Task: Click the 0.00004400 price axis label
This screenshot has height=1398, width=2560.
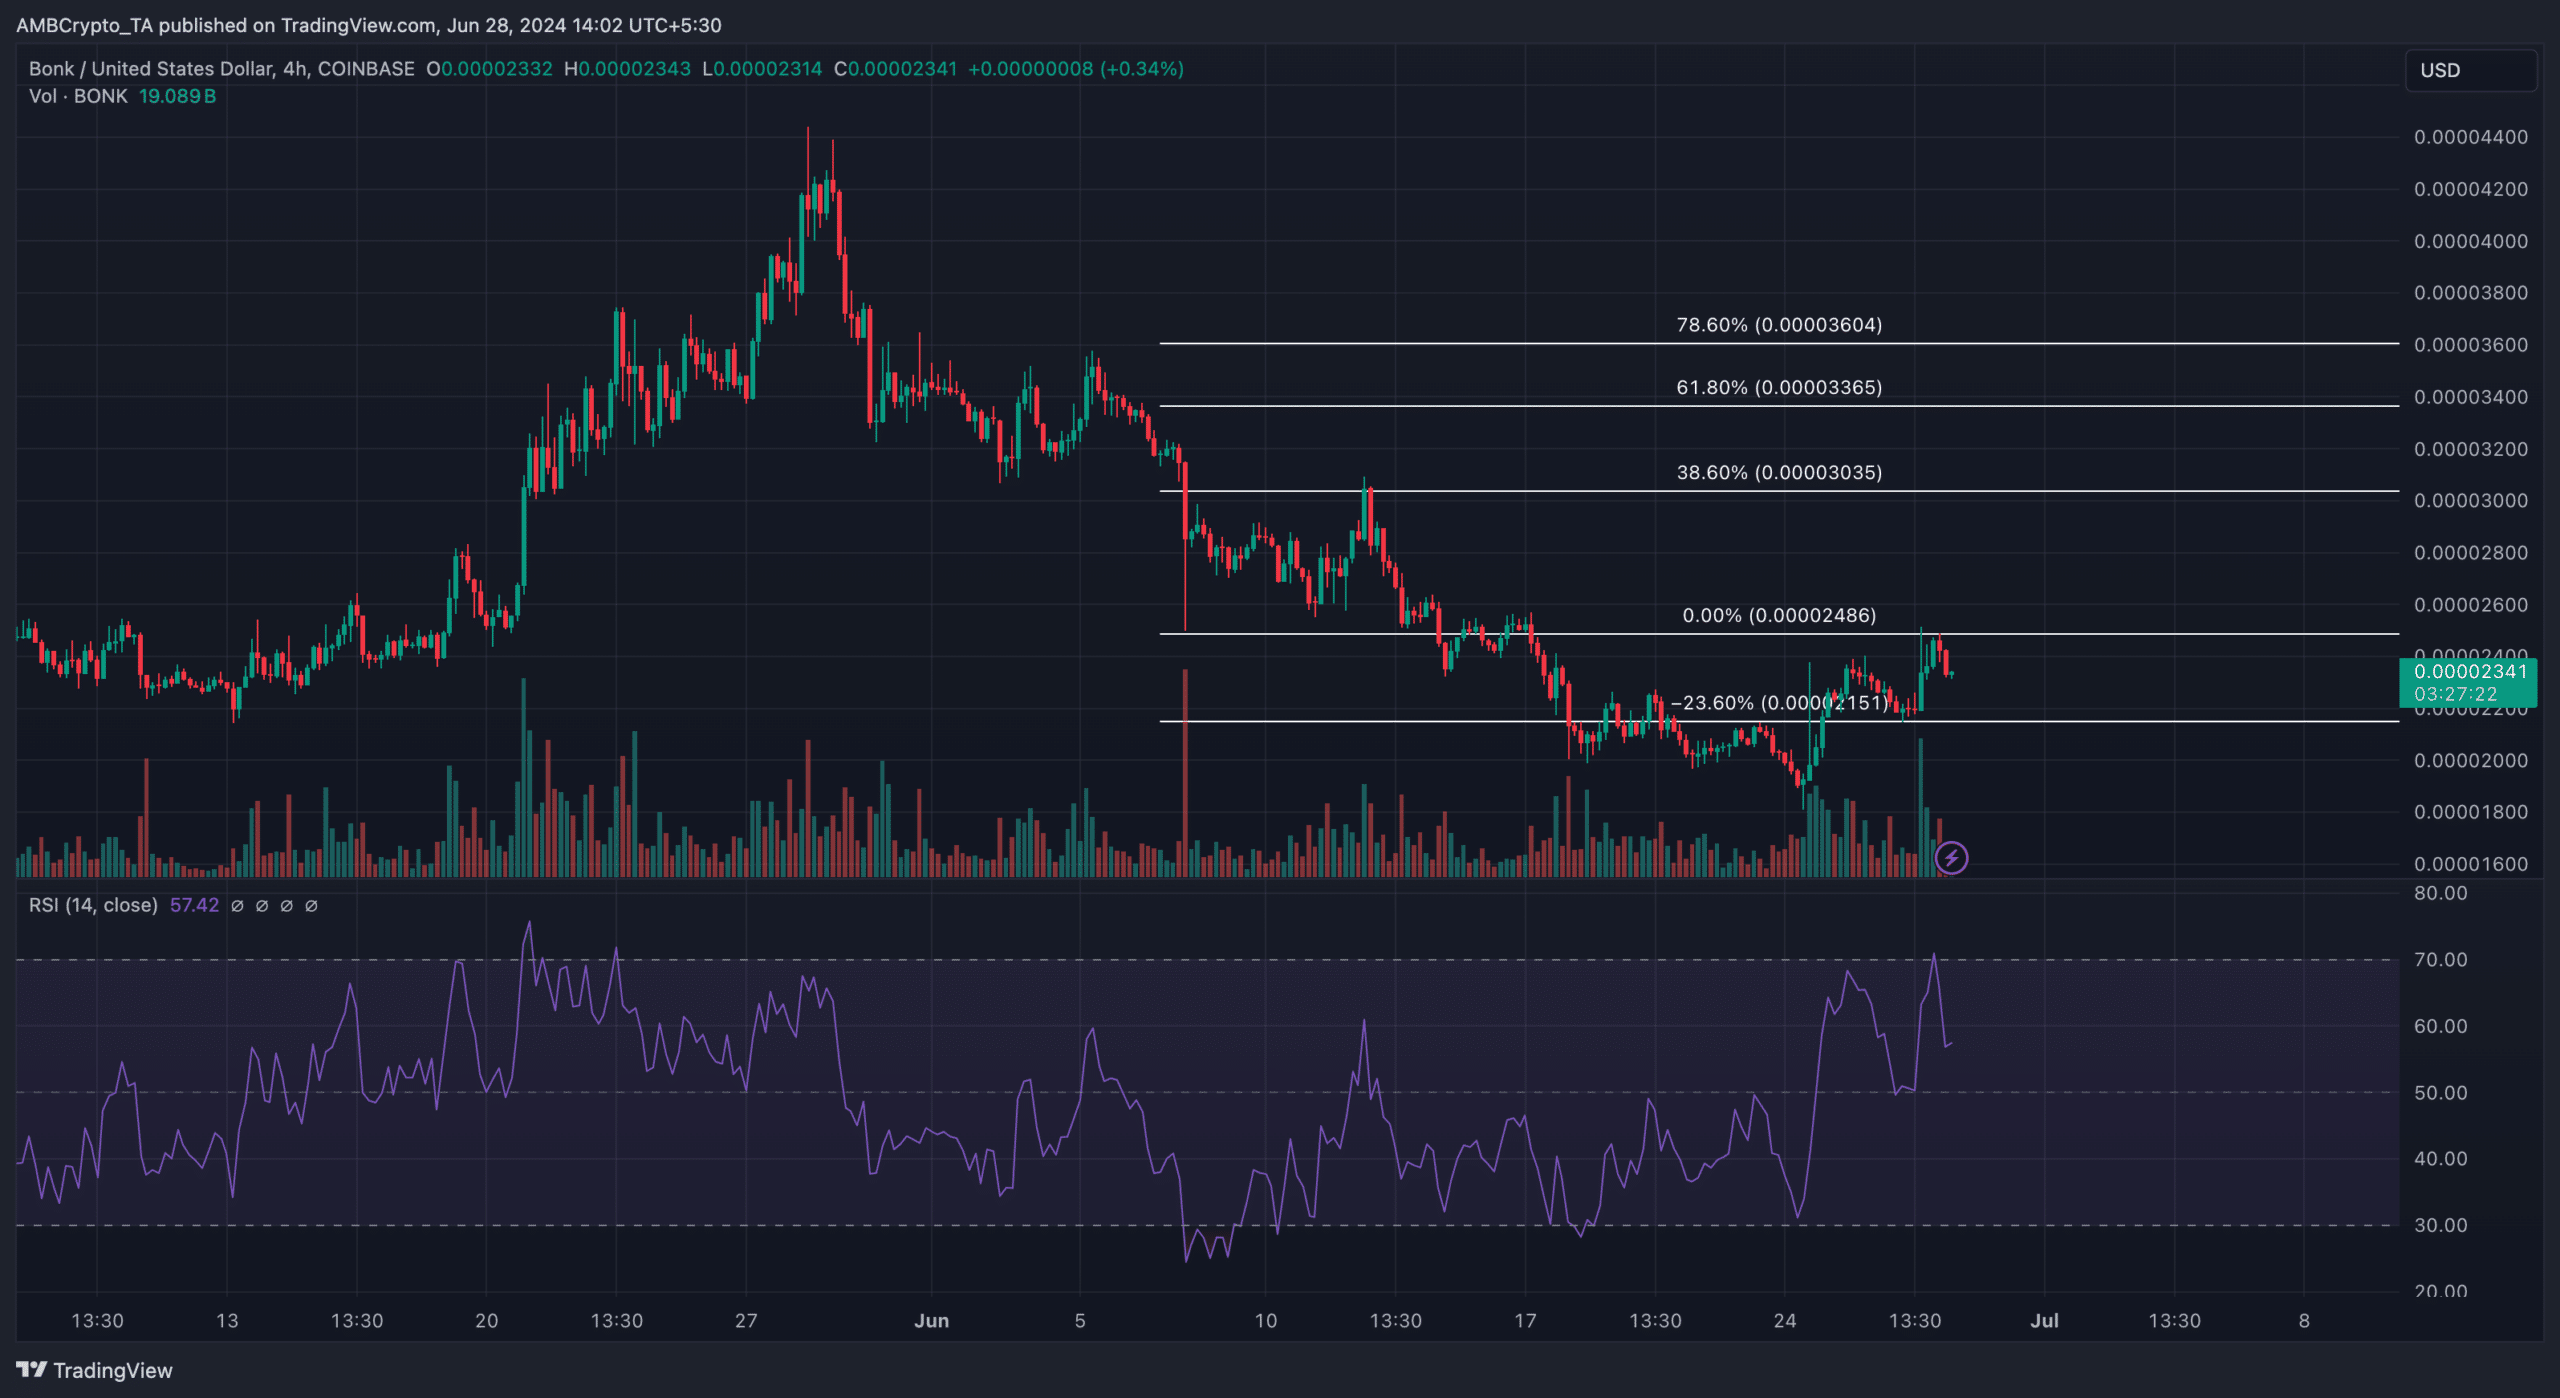Action: pos(2470,137)
